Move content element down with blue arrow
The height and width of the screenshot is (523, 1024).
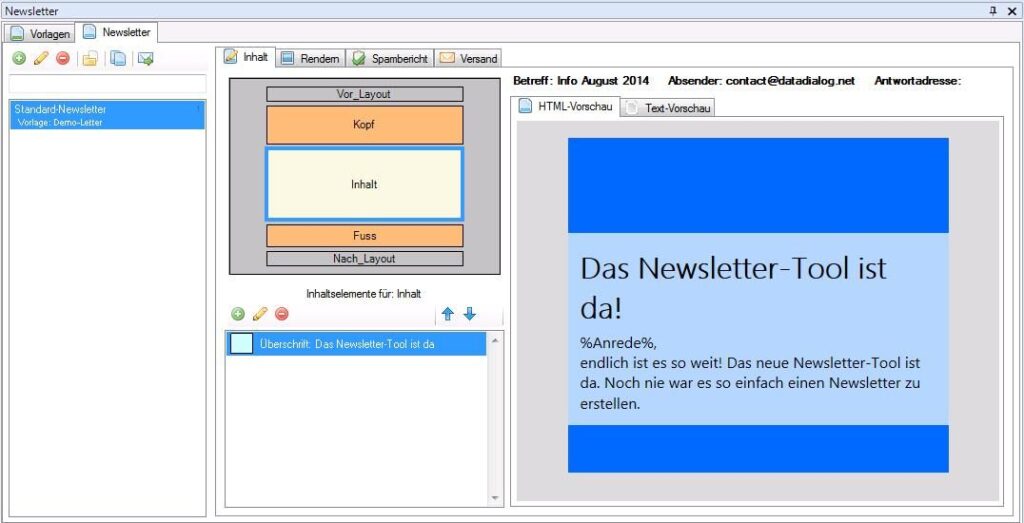470,315
